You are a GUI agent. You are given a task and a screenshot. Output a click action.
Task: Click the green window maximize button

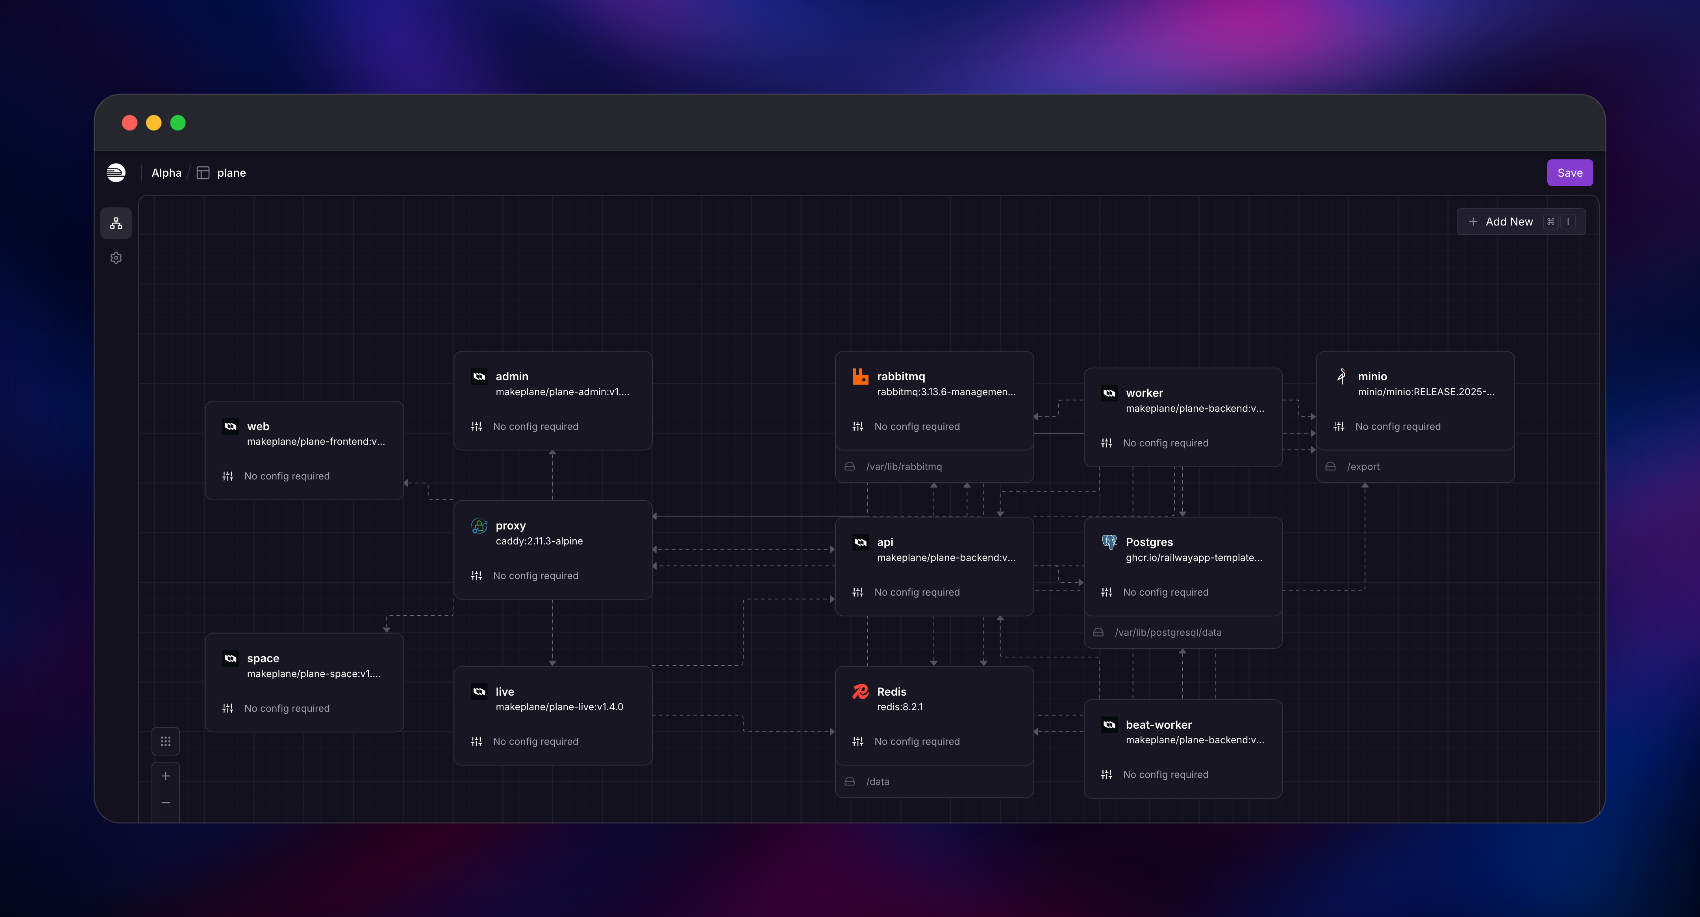[x=178, y=123]
